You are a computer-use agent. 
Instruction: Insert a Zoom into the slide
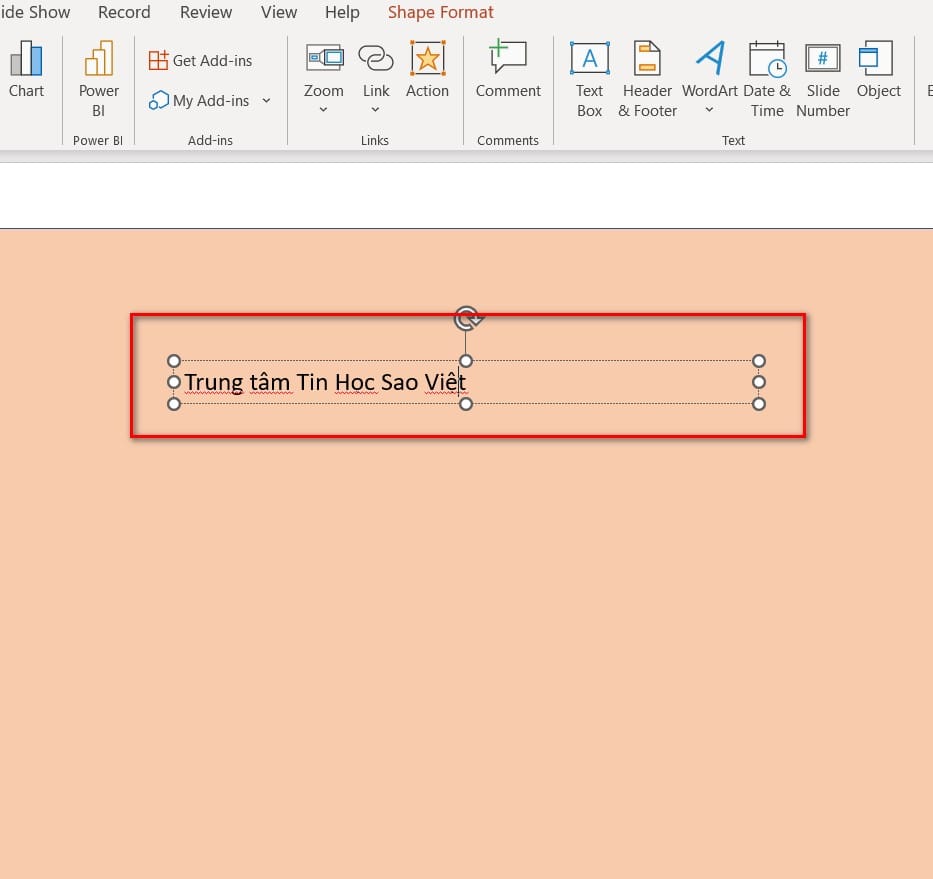click(x=323, y=70)
